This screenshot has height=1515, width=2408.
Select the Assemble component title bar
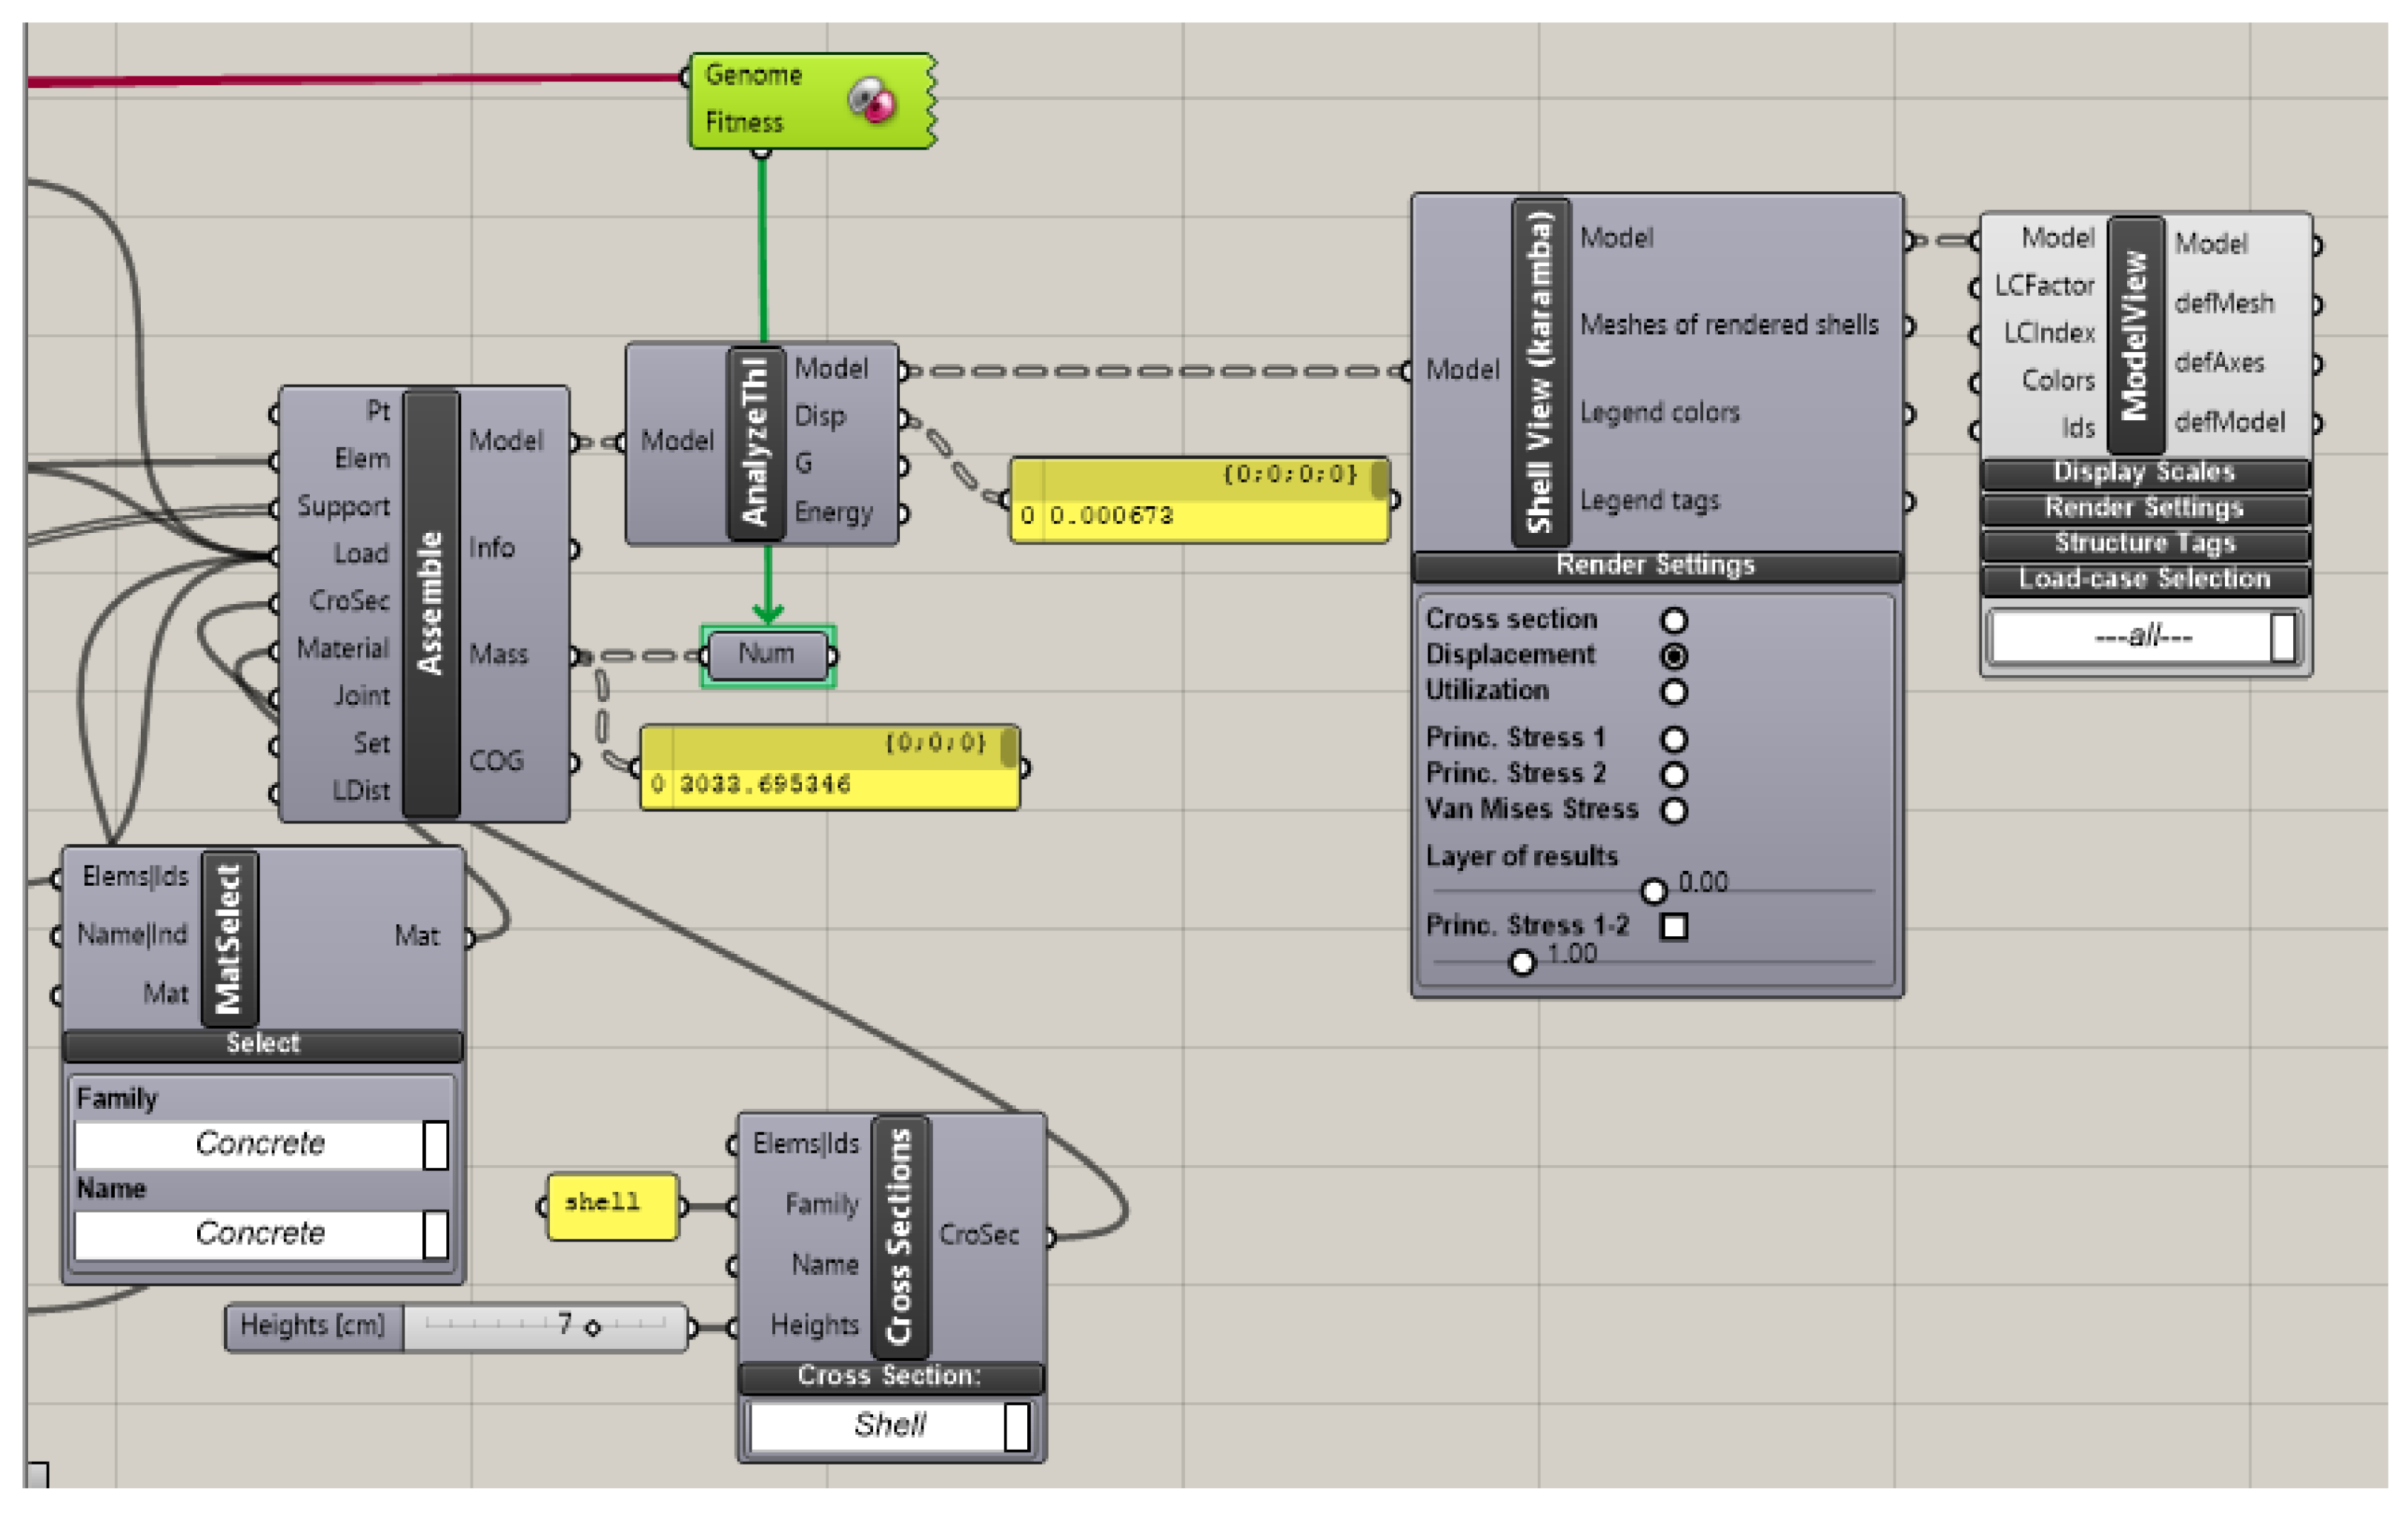(x=431, y=604)
